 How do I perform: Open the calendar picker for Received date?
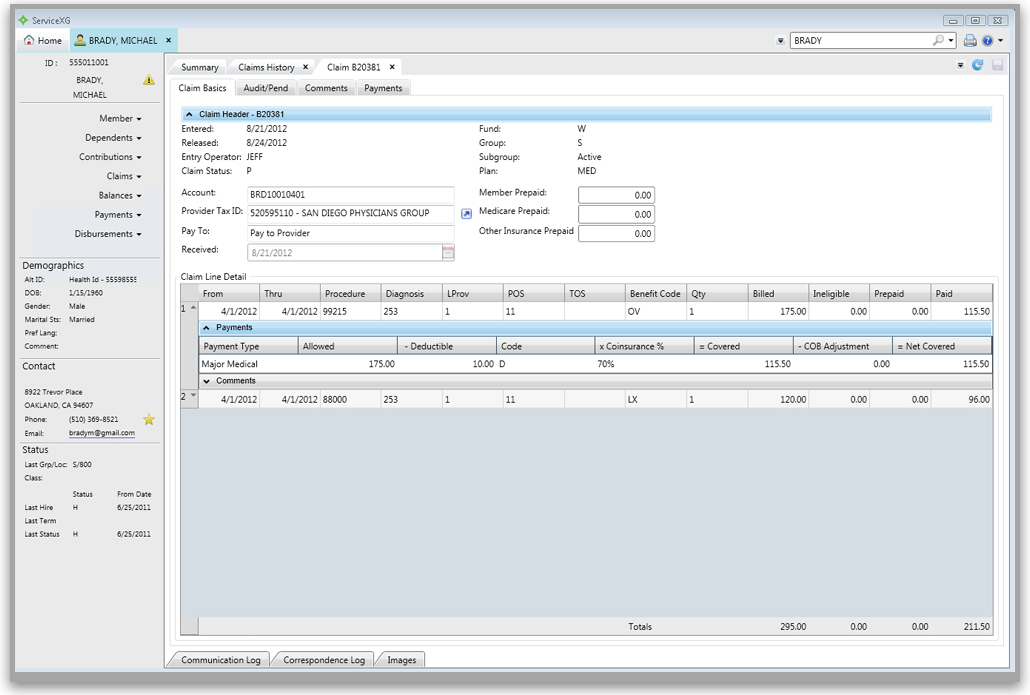tap(448, 253)
